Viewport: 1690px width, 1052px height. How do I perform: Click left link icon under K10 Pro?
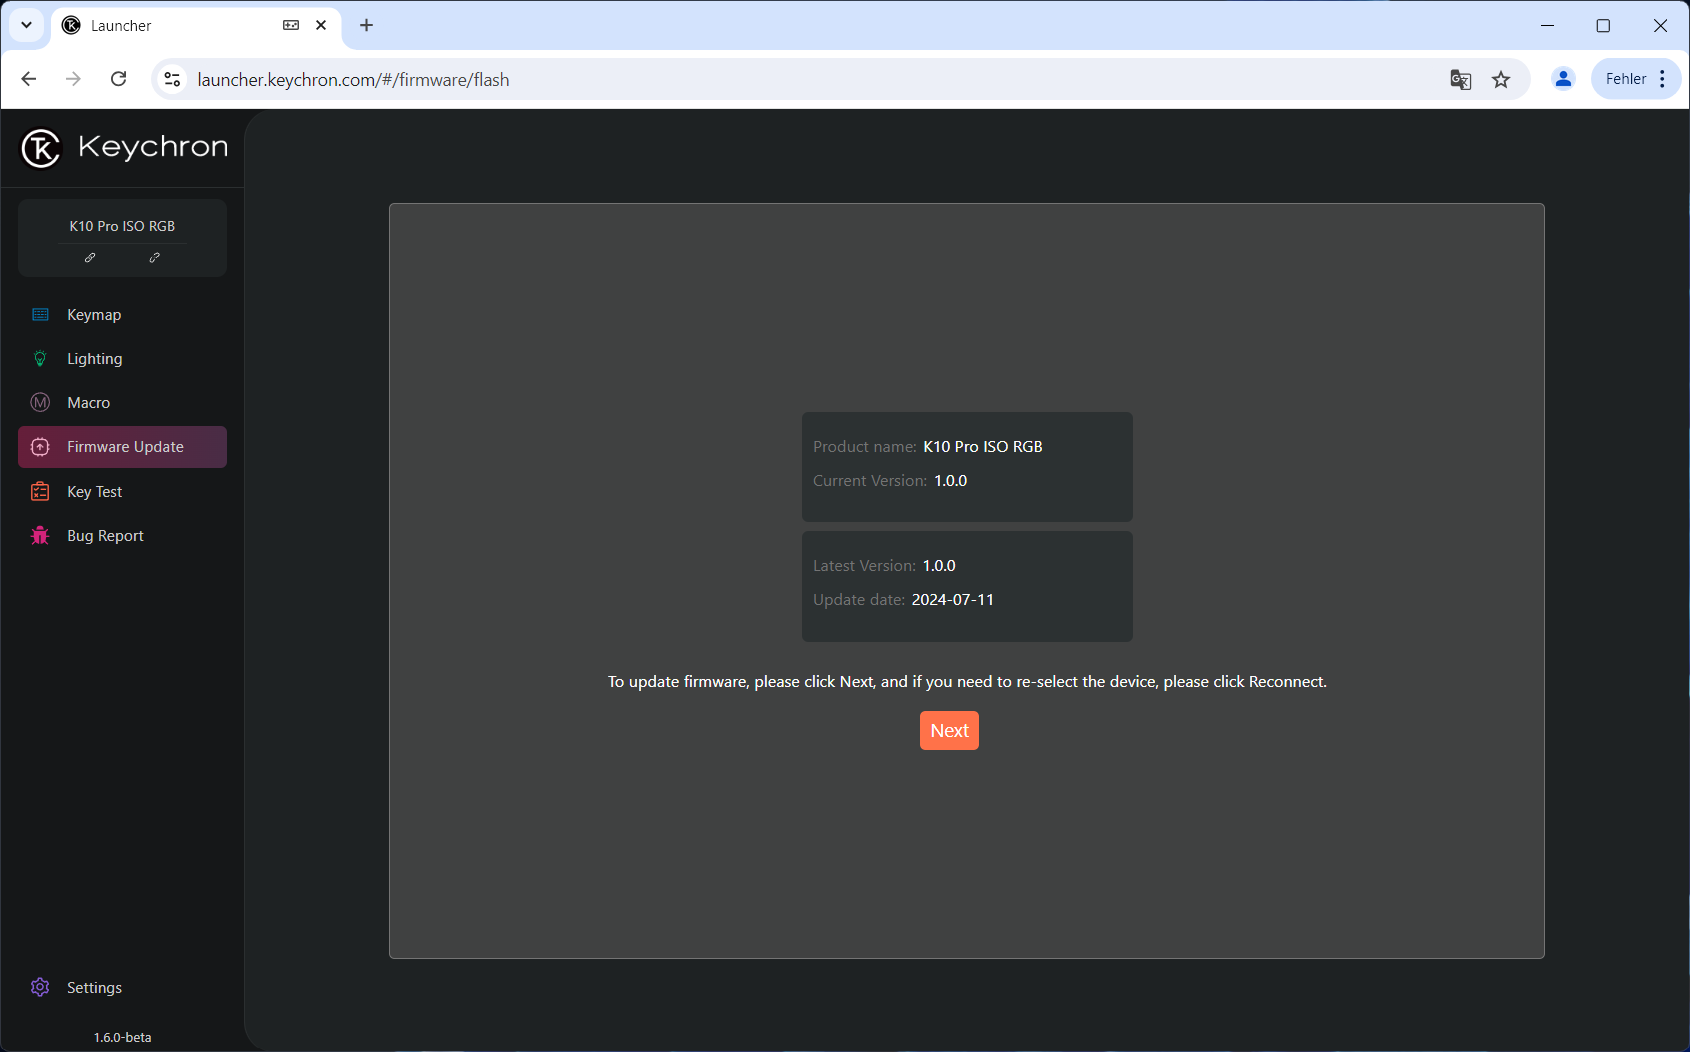[90, 258]
